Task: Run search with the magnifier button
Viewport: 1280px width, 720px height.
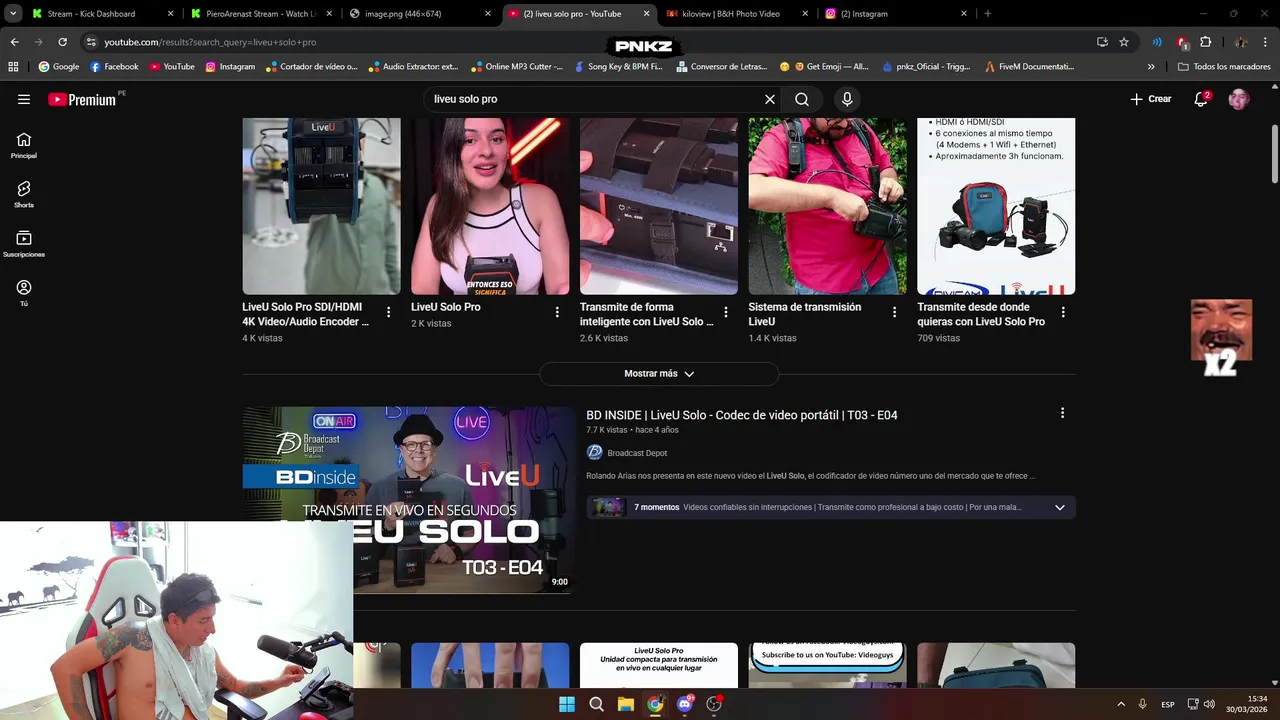Action: pos(802,99)
